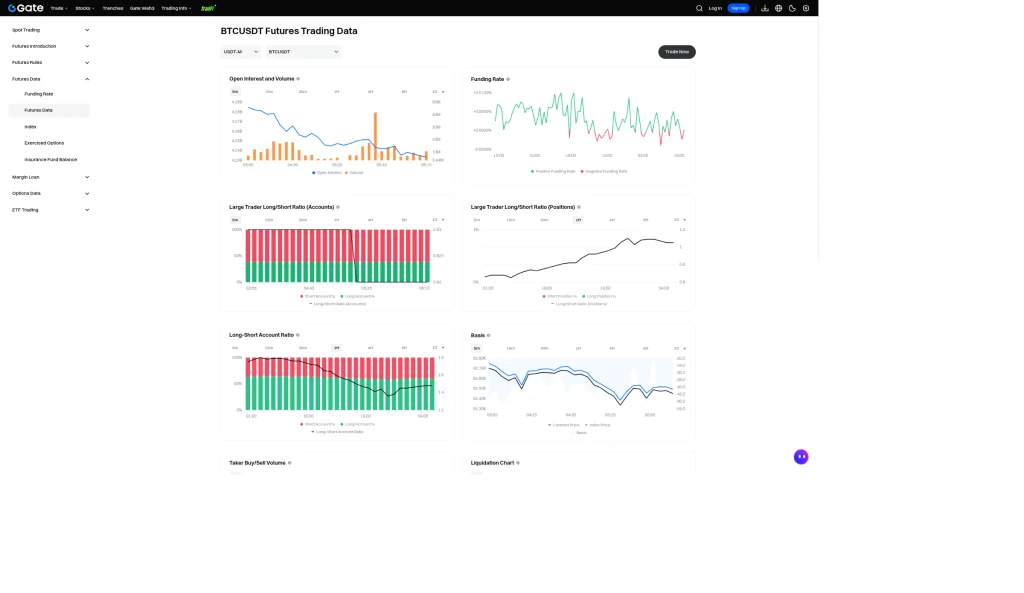Expand the Options Data sidebar section
This screenshot has width=1024, height=593.
(x=50, y=193)
